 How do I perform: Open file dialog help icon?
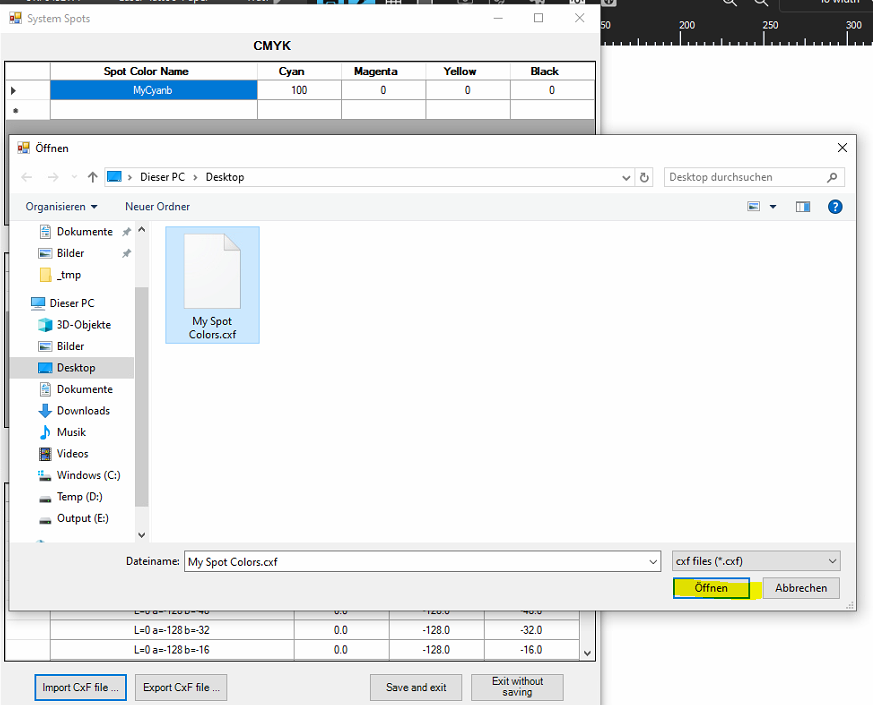tap(835, 207)
